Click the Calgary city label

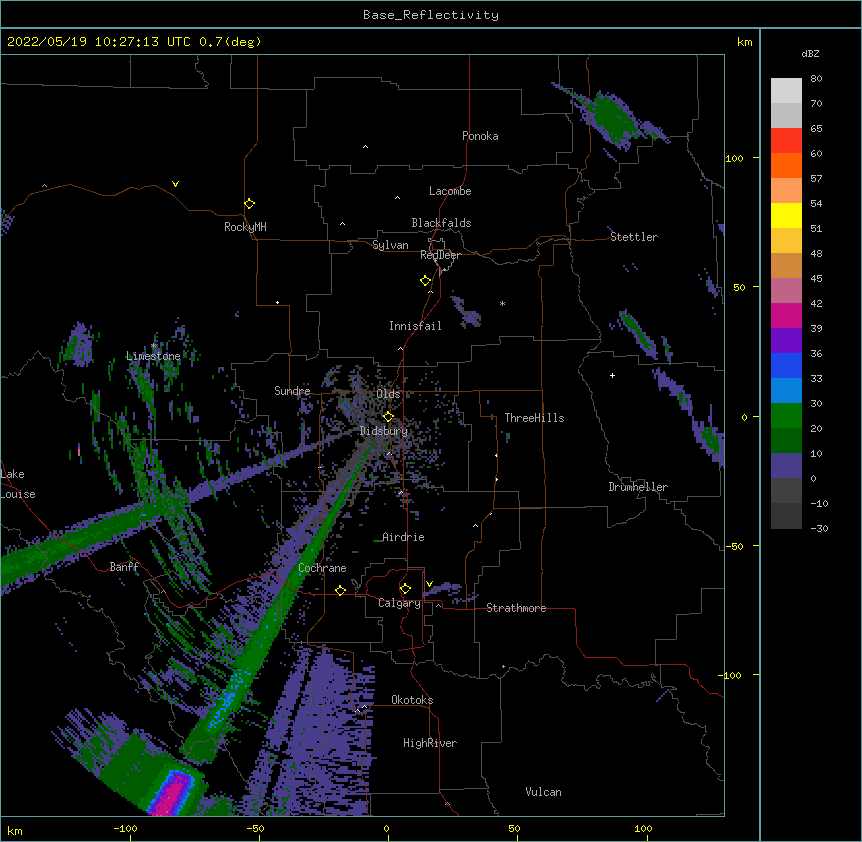coord(399,603)
